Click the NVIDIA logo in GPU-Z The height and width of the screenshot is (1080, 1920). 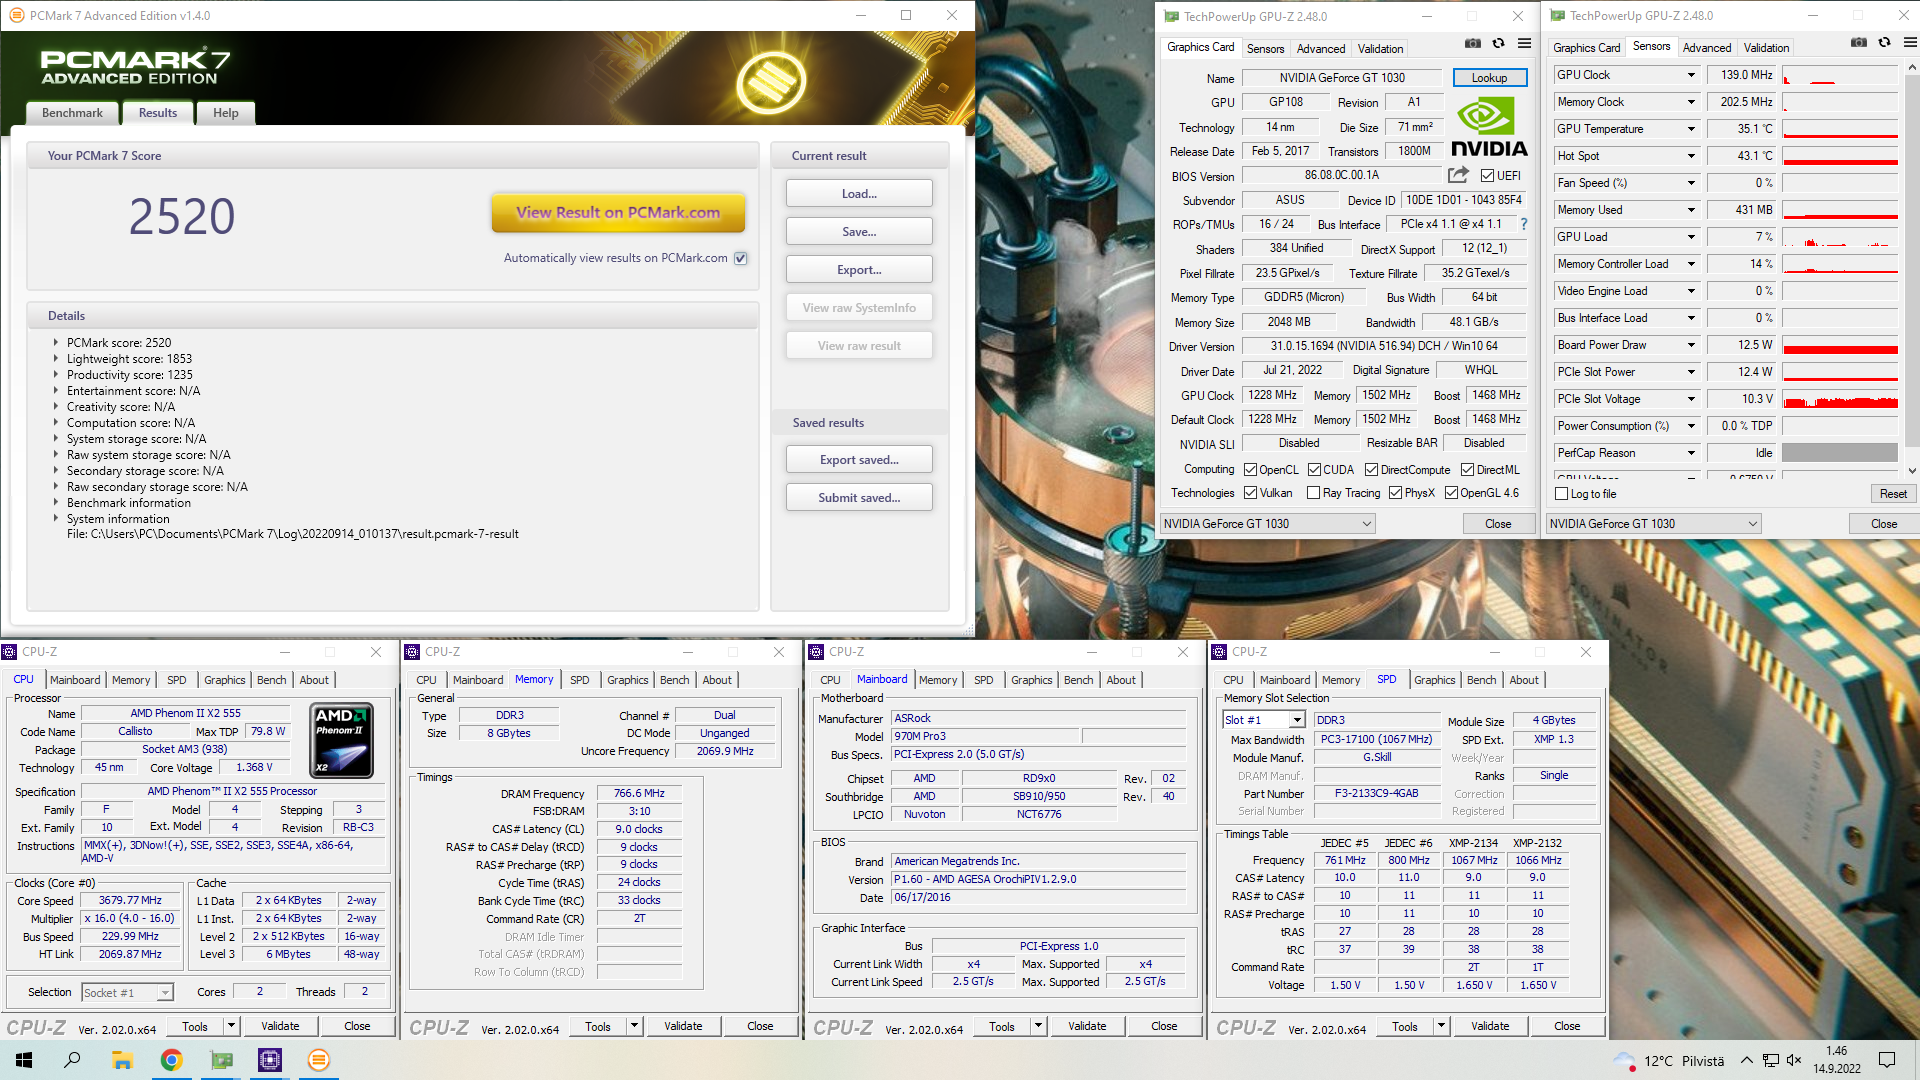point(1489,127)
